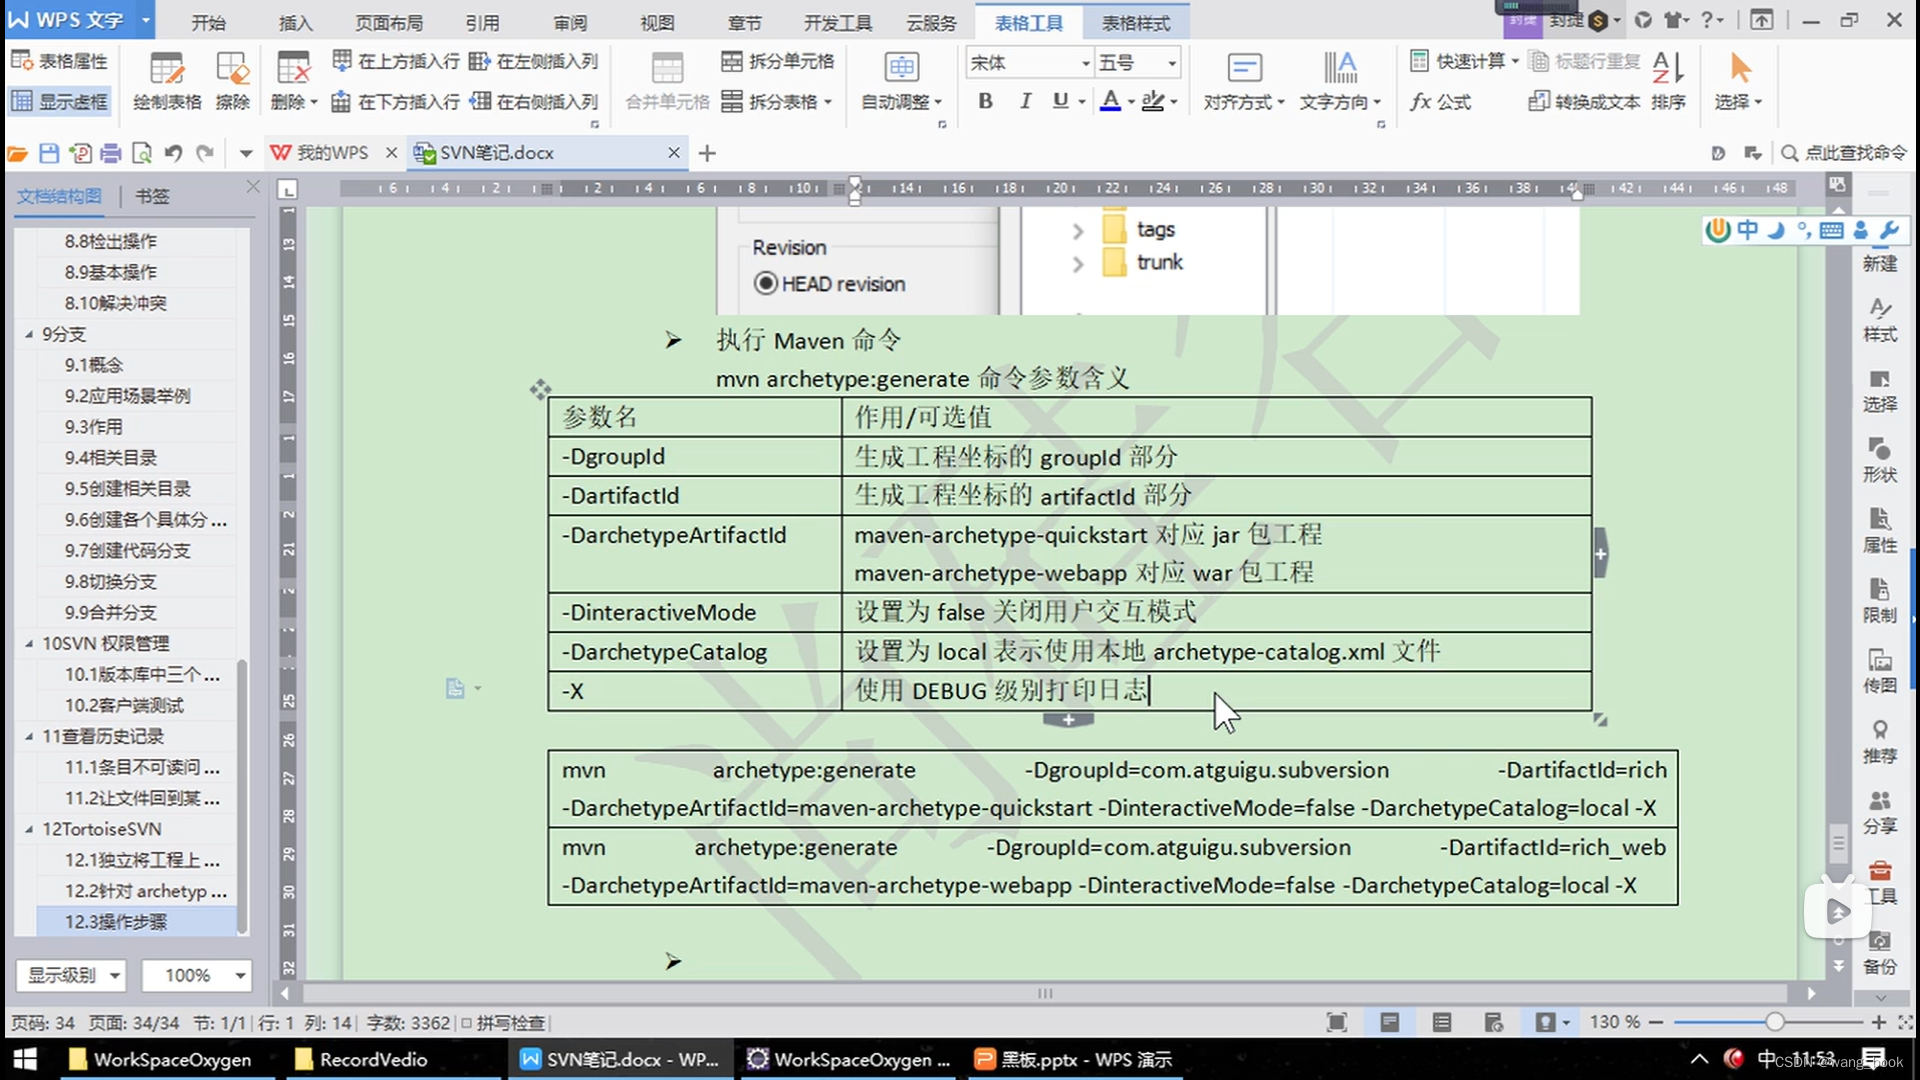Click the Table Properties button

[59, 61]
